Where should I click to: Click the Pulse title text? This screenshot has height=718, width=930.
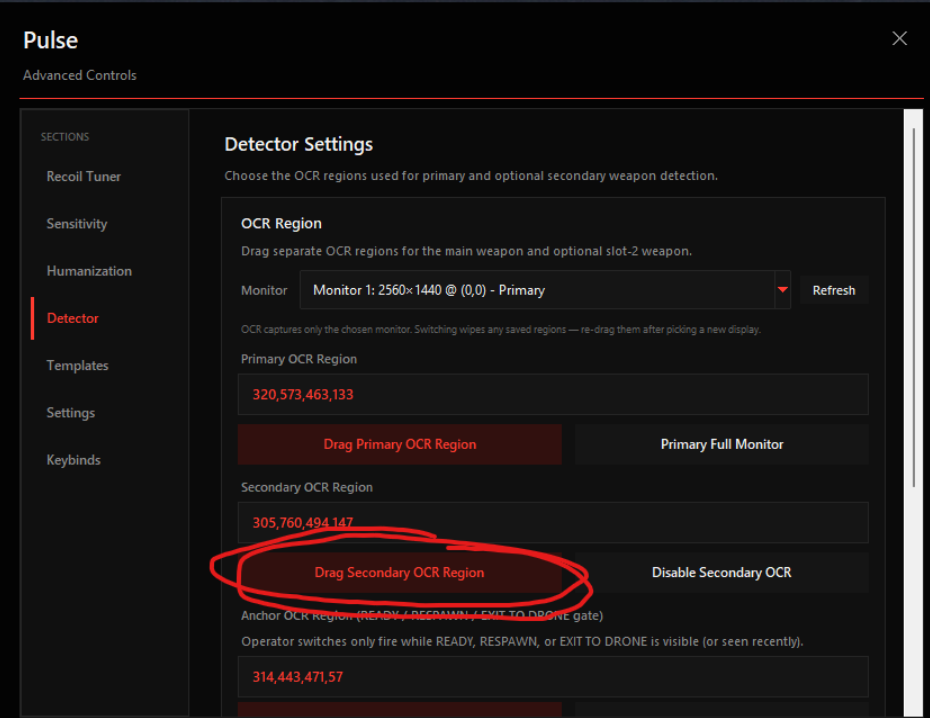point(50,40)
